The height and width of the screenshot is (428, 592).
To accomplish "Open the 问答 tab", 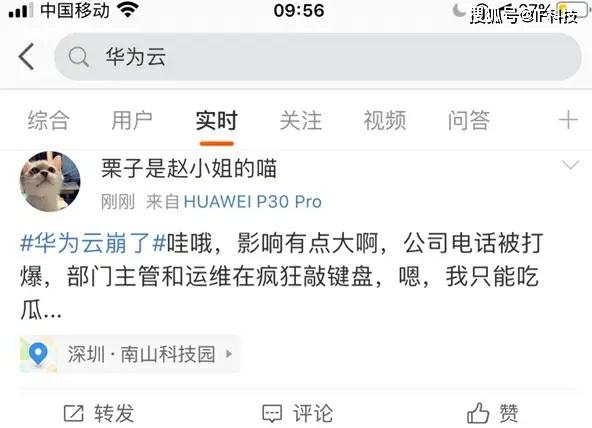I will pos(469,121).
